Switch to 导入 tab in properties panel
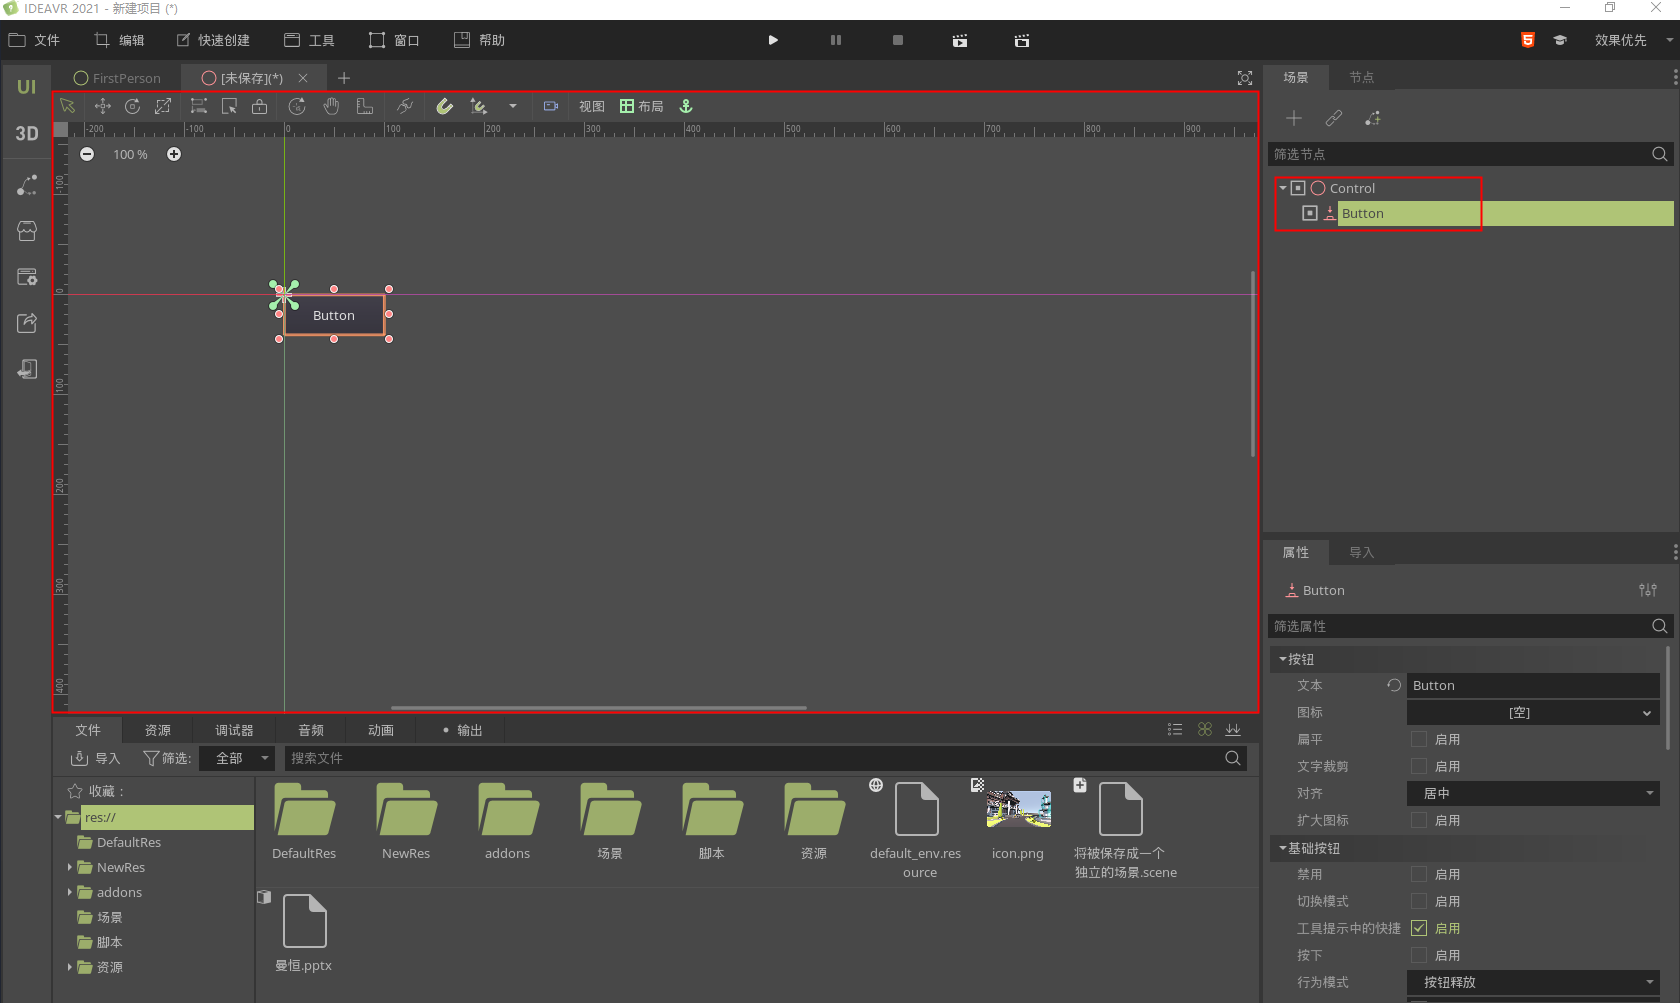1680x1003 pixels. [1361, 552]
